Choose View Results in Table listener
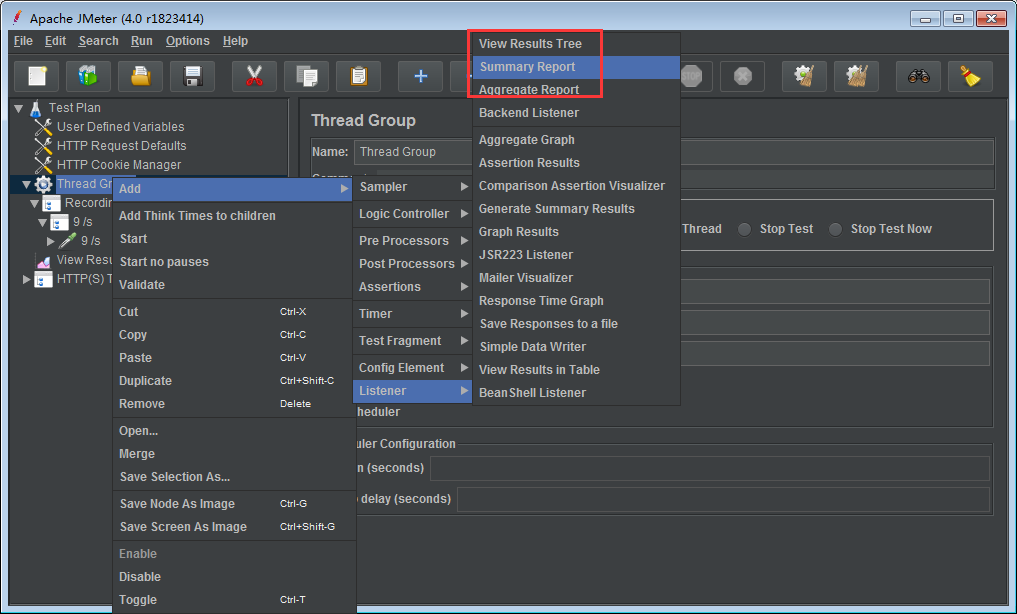The width and height of the screenshot is (1017, 614). click(576, 370)
